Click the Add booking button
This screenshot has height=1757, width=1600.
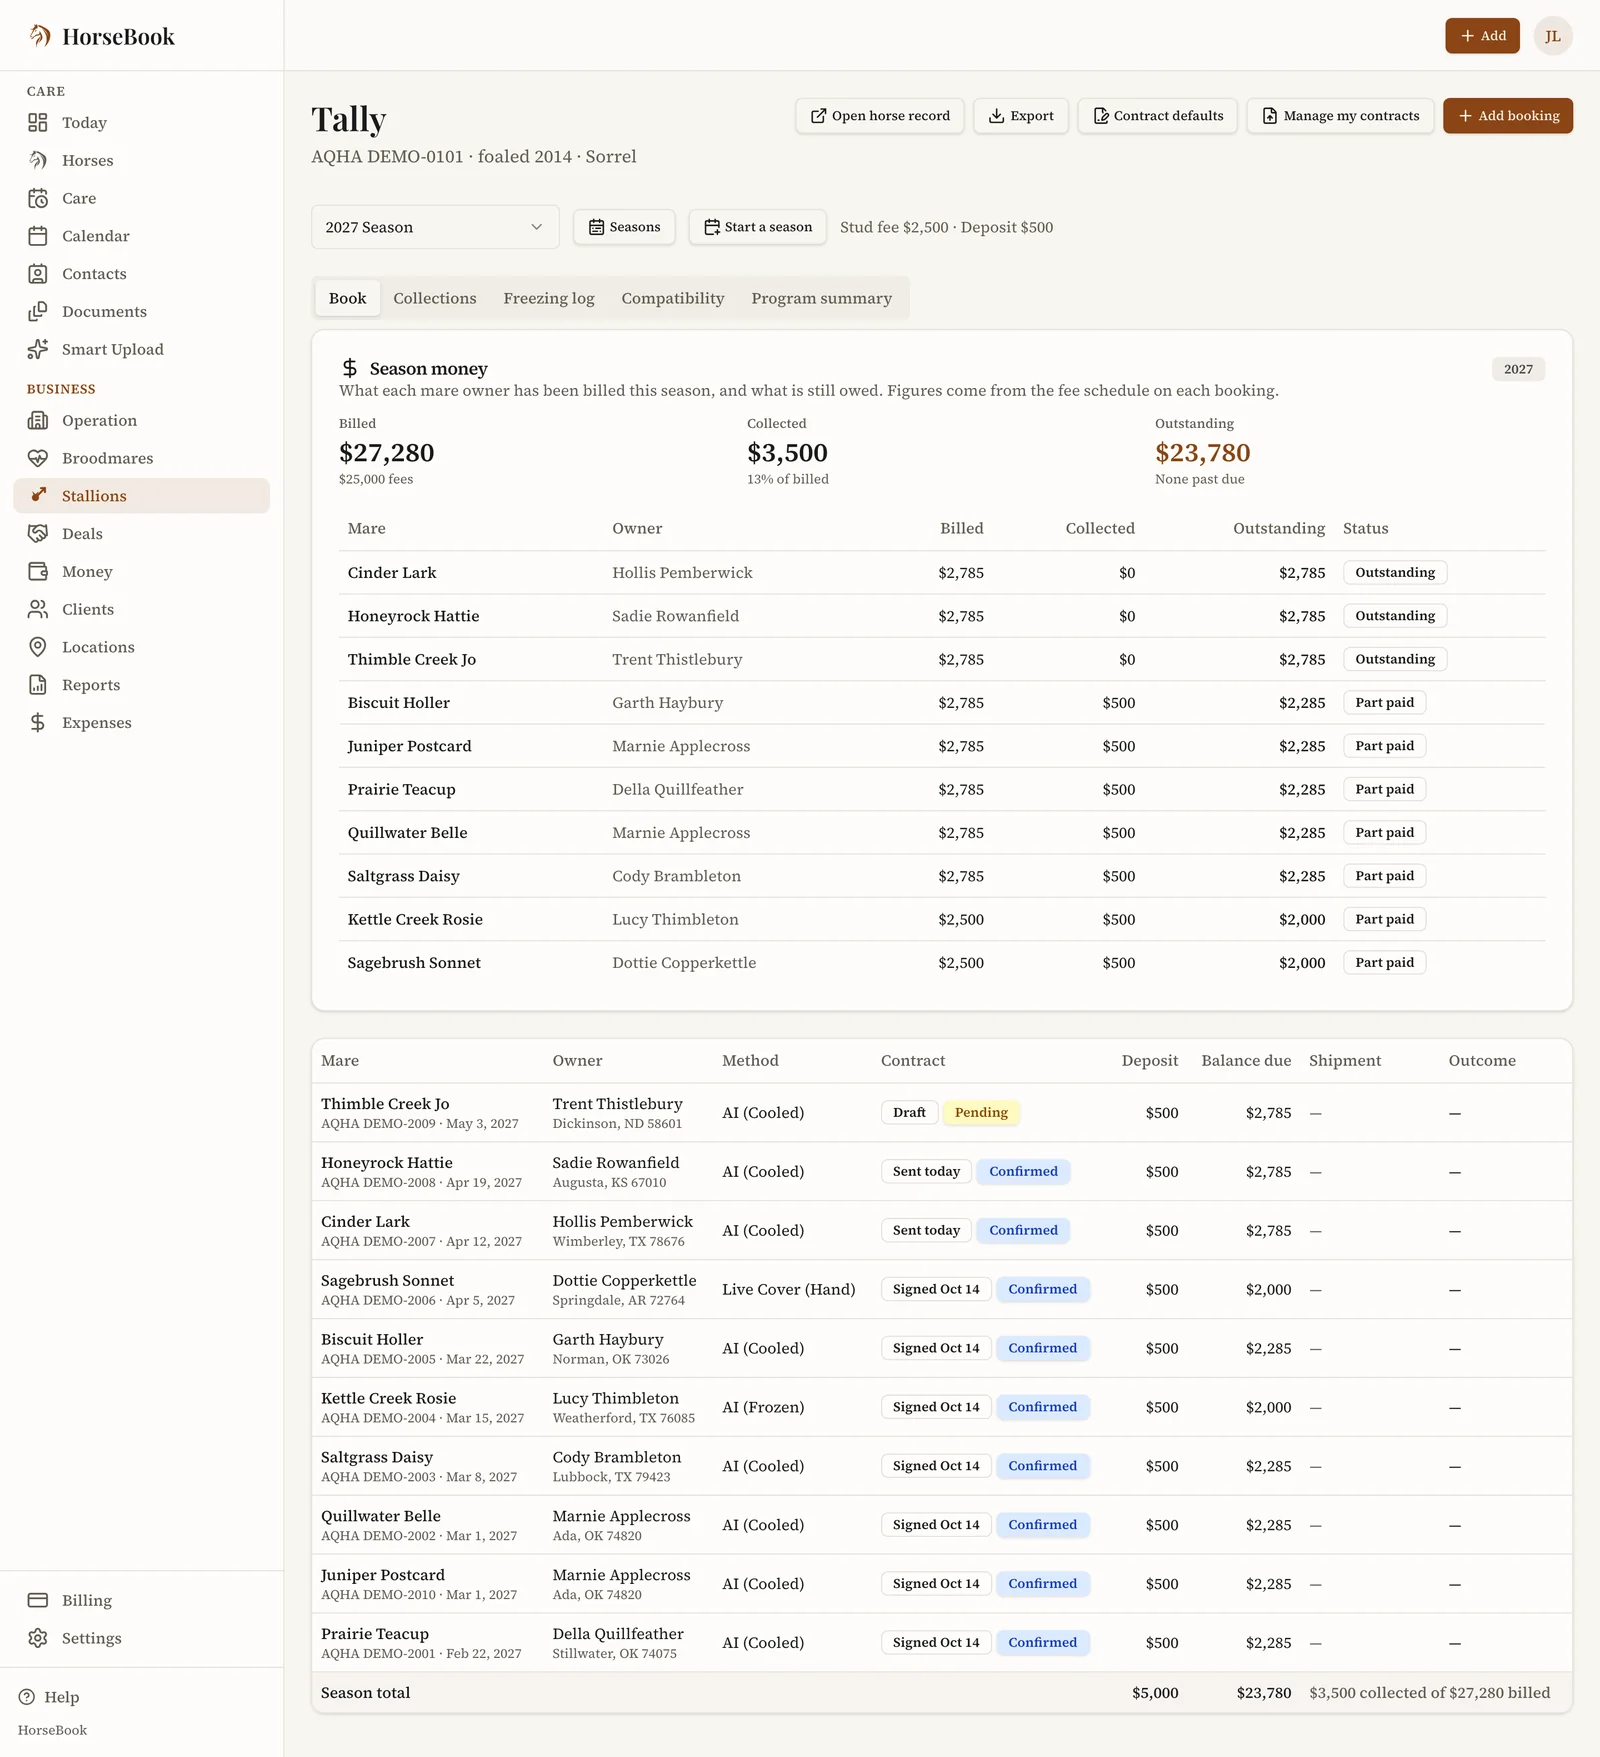coord(1508,116)
